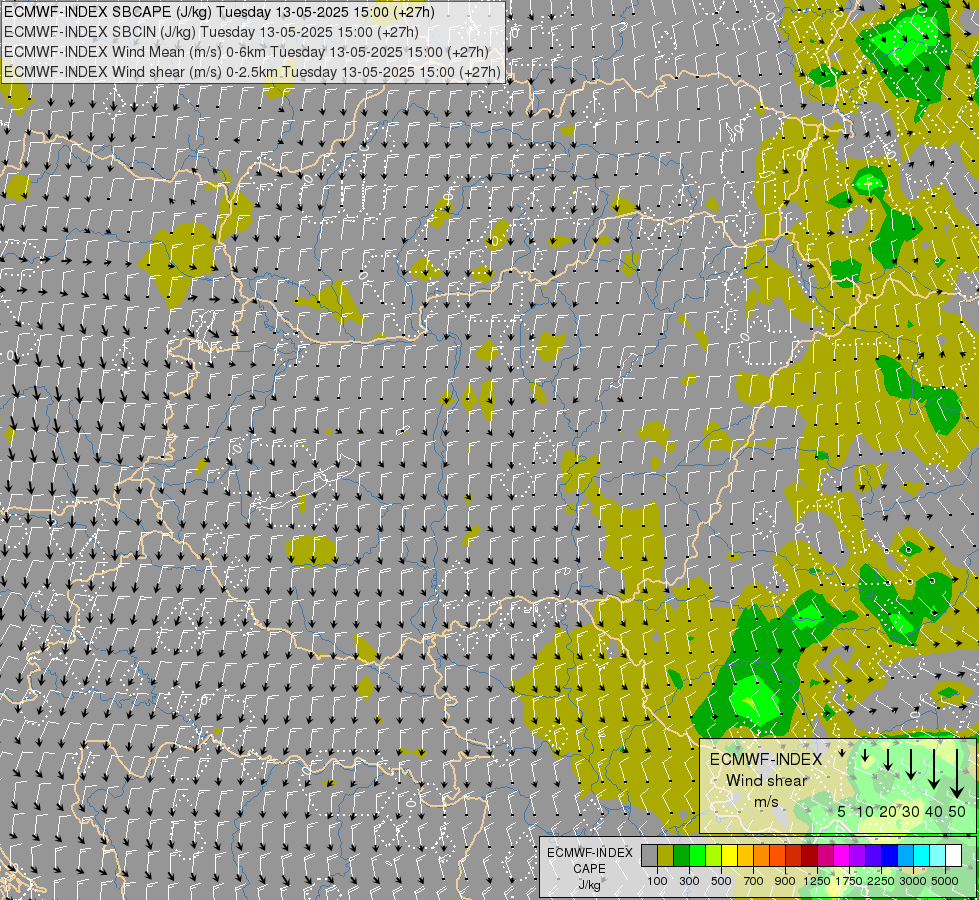Click the 10 m/s wind shear arrow sample

pyautogui.click(x=865, y=756)
